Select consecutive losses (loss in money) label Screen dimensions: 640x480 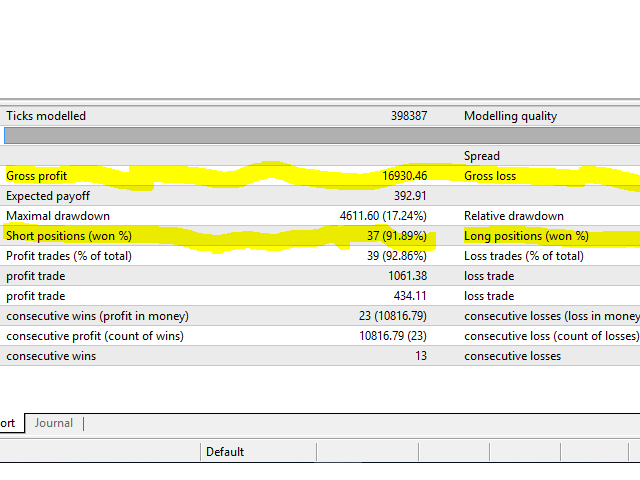(x=552, y=316)
